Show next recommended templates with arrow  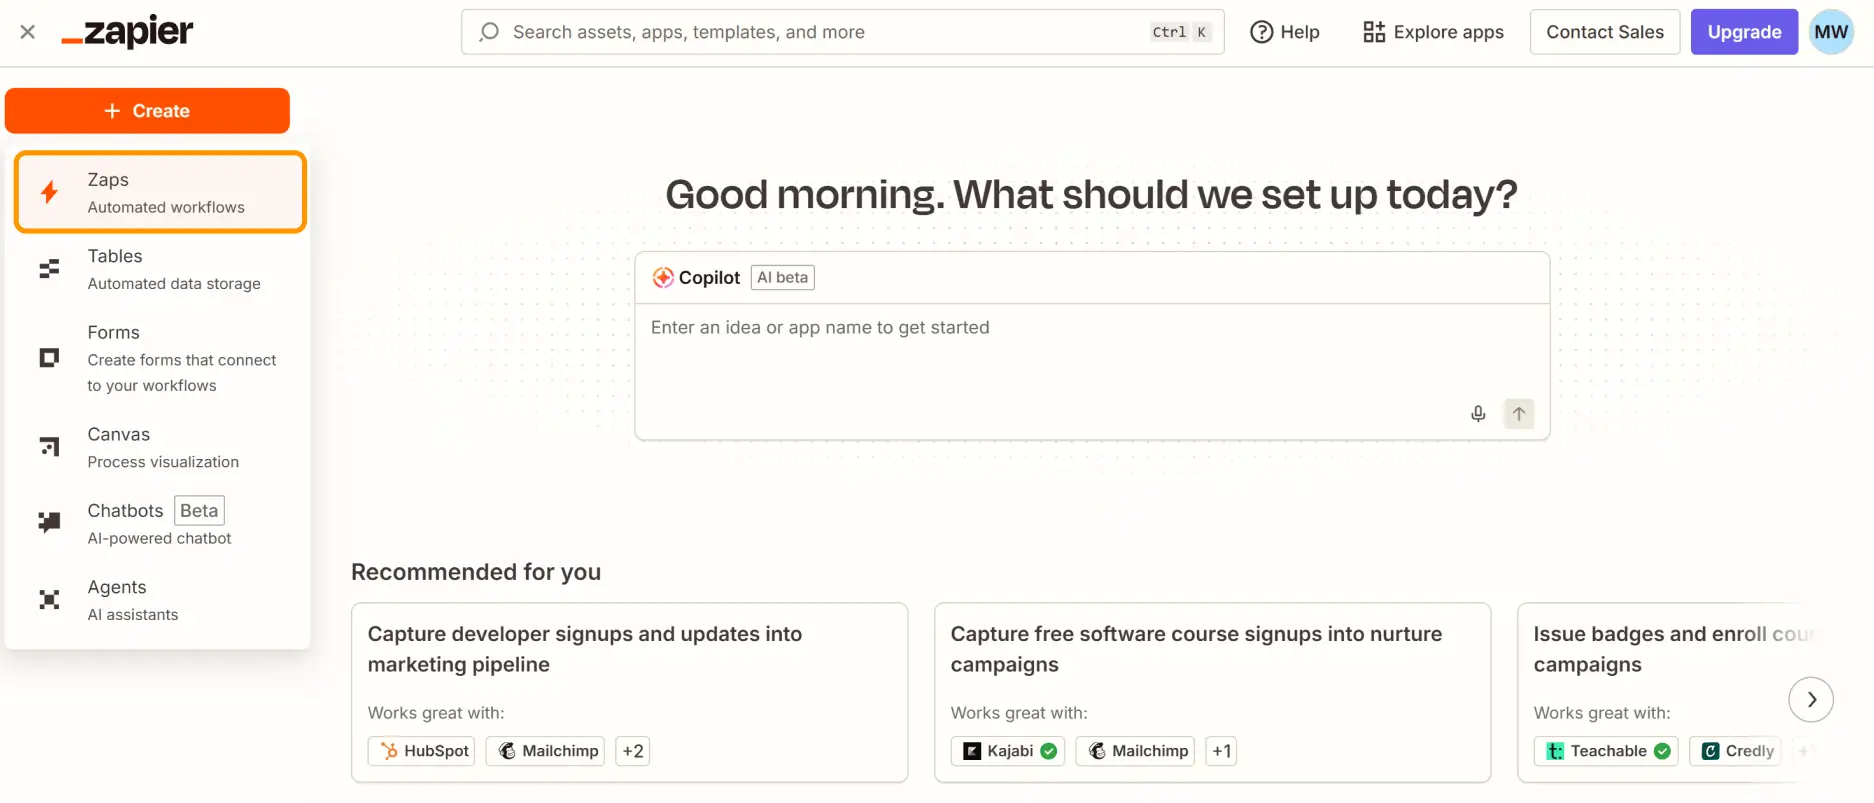[x=1810, y=700]
